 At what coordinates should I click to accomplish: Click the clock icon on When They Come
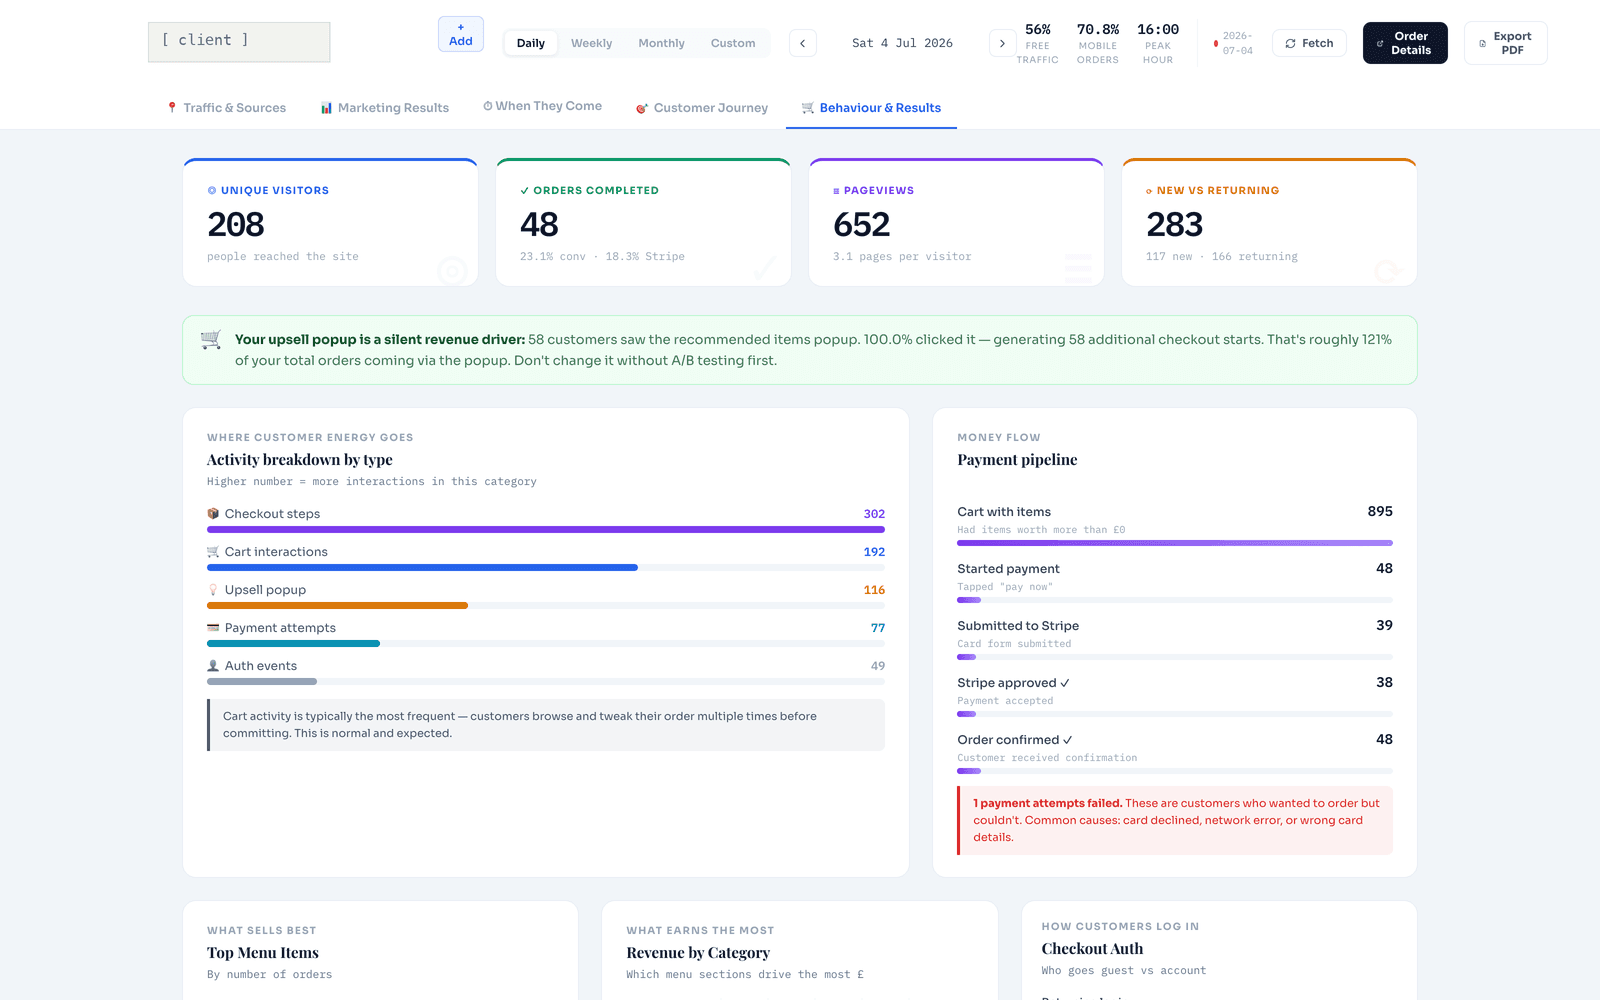[x=488, y=106]
